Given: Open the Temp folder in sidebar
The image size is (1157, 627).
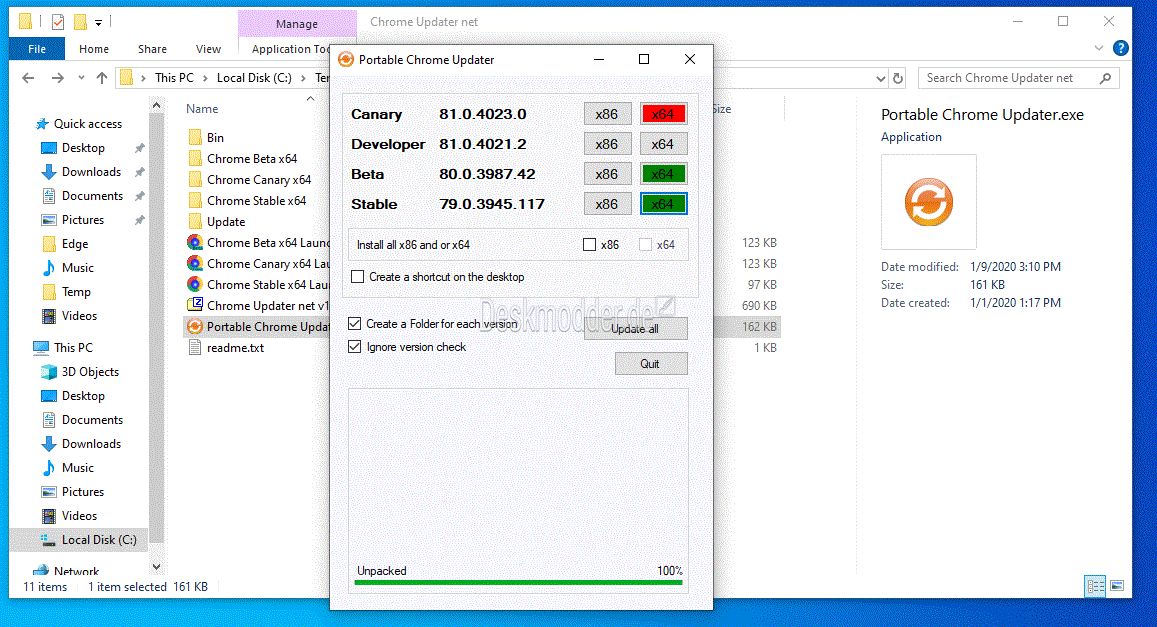Looking at the screenshot, I should [x=76, y=292].
